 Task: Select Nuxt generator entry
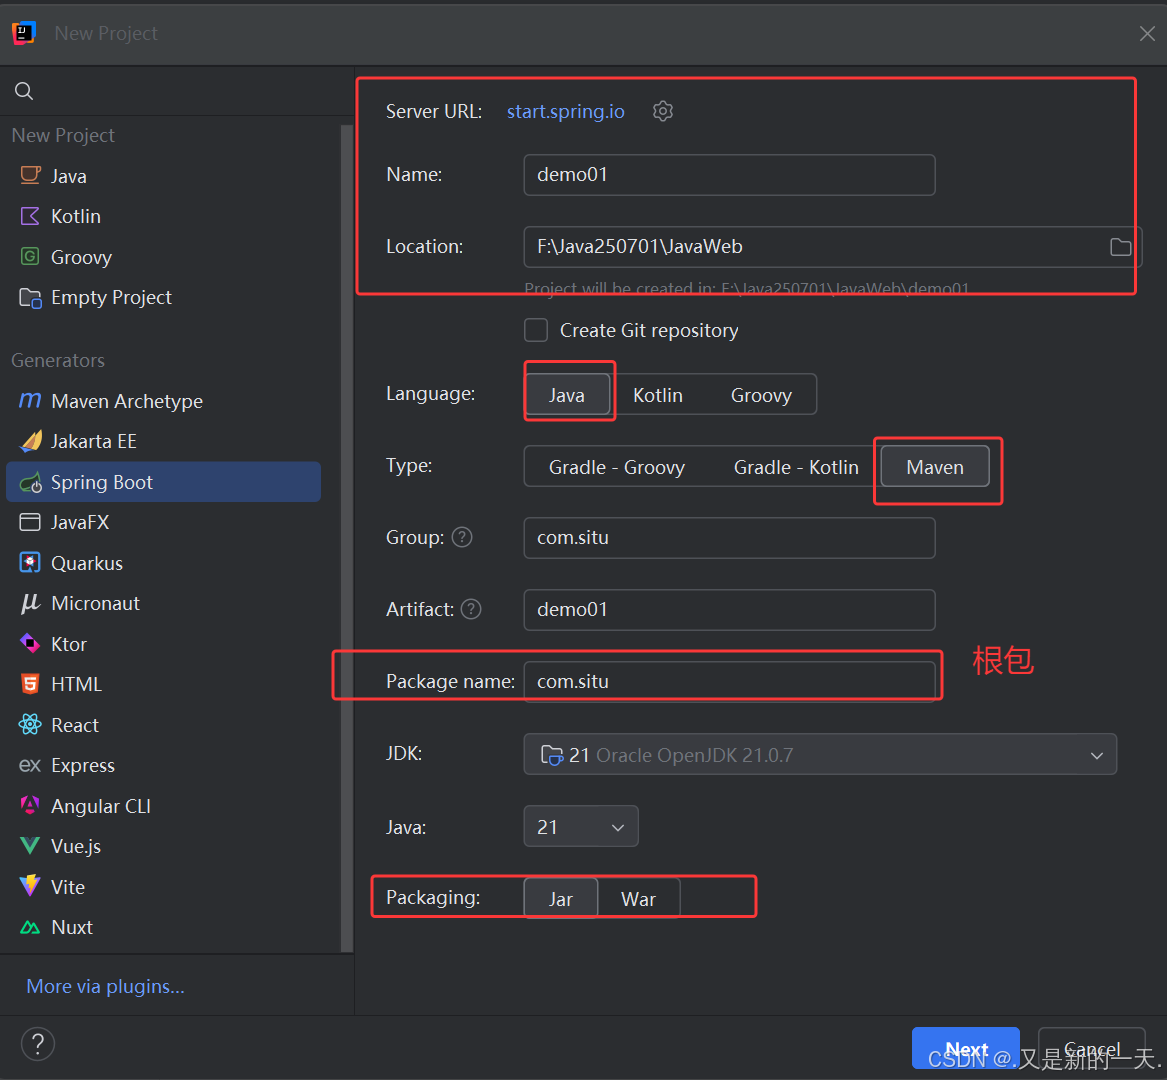163,927
